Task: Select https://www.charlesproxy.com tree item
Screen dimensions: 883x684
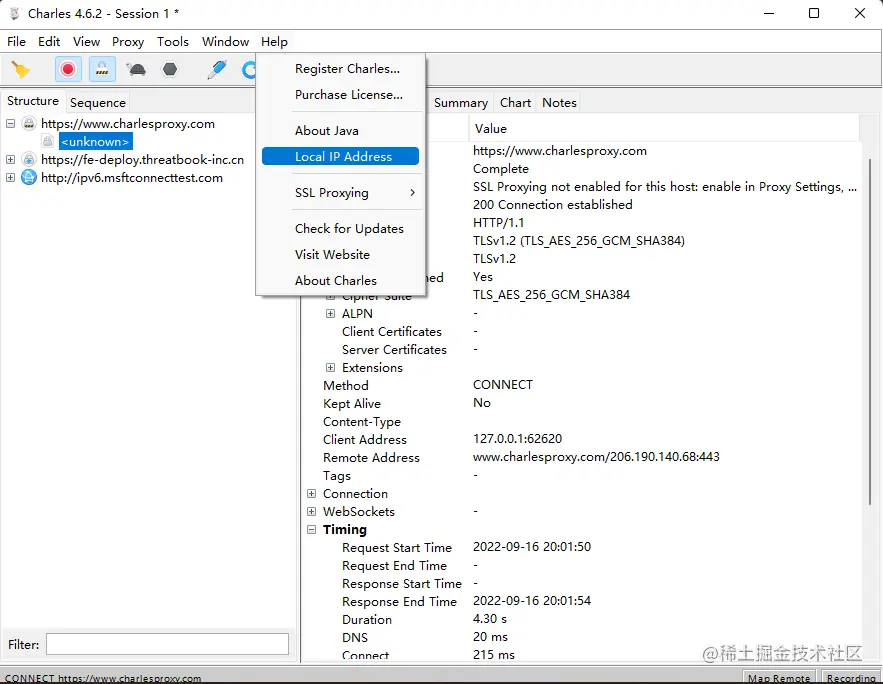Action: (128, 123)
